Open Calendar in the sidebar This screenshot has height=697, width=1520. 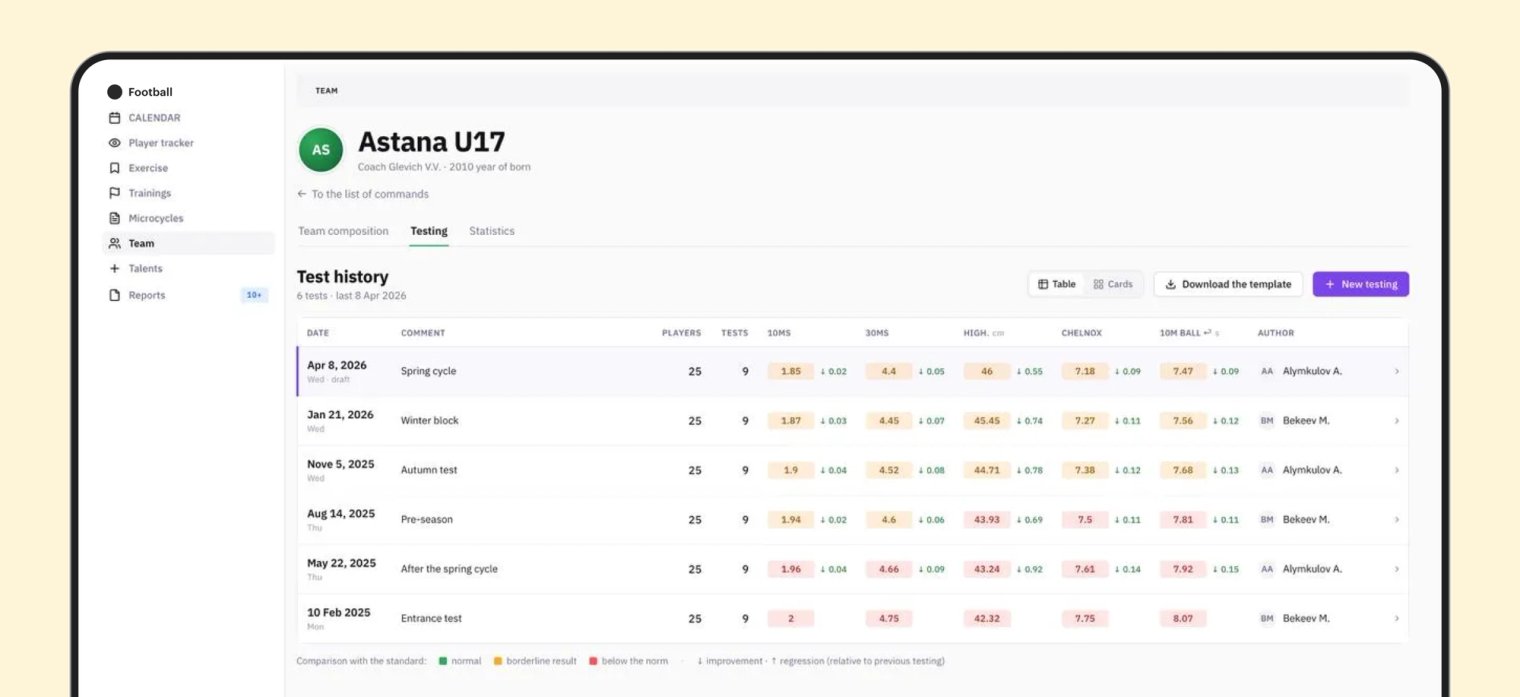coord(188,118)
